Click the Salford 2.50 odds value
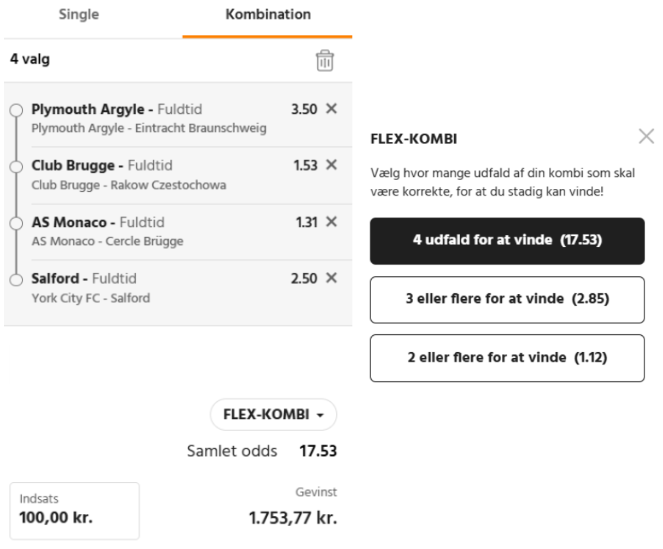 click(303, 278)
